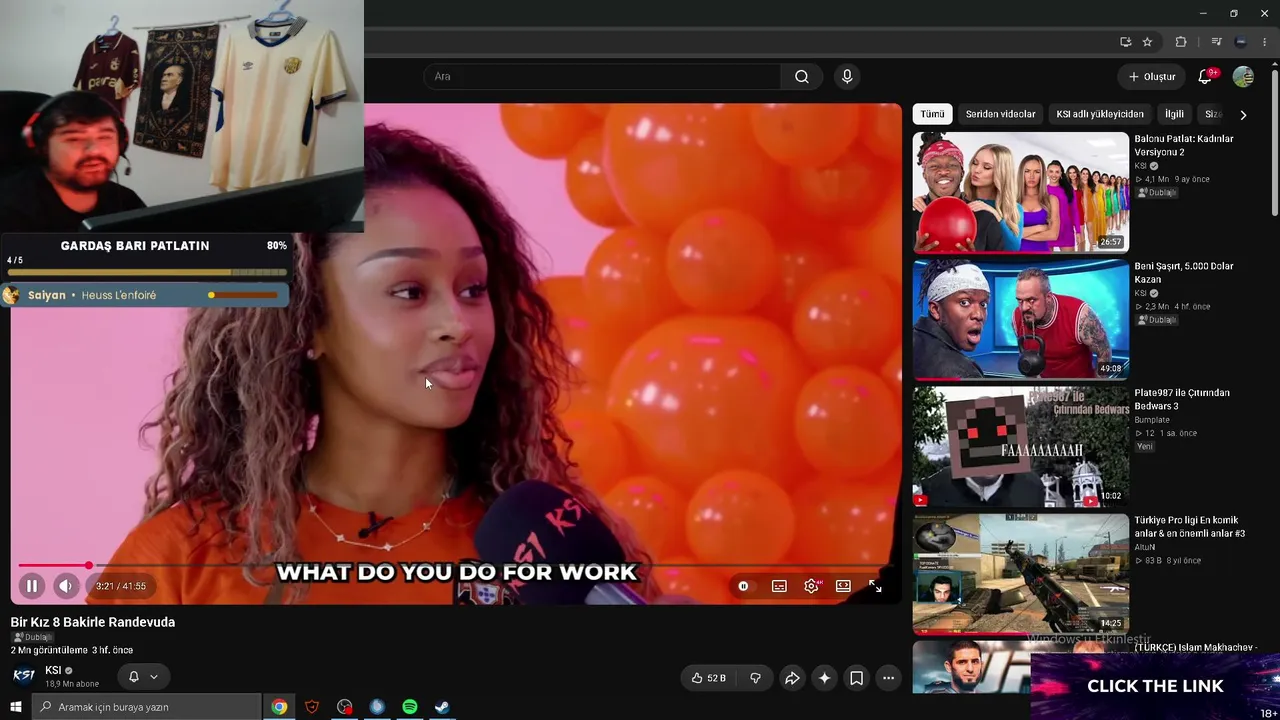1280x720 pixels.
Task: Open the Windows Start menu
Action: [x=16, y=707]
